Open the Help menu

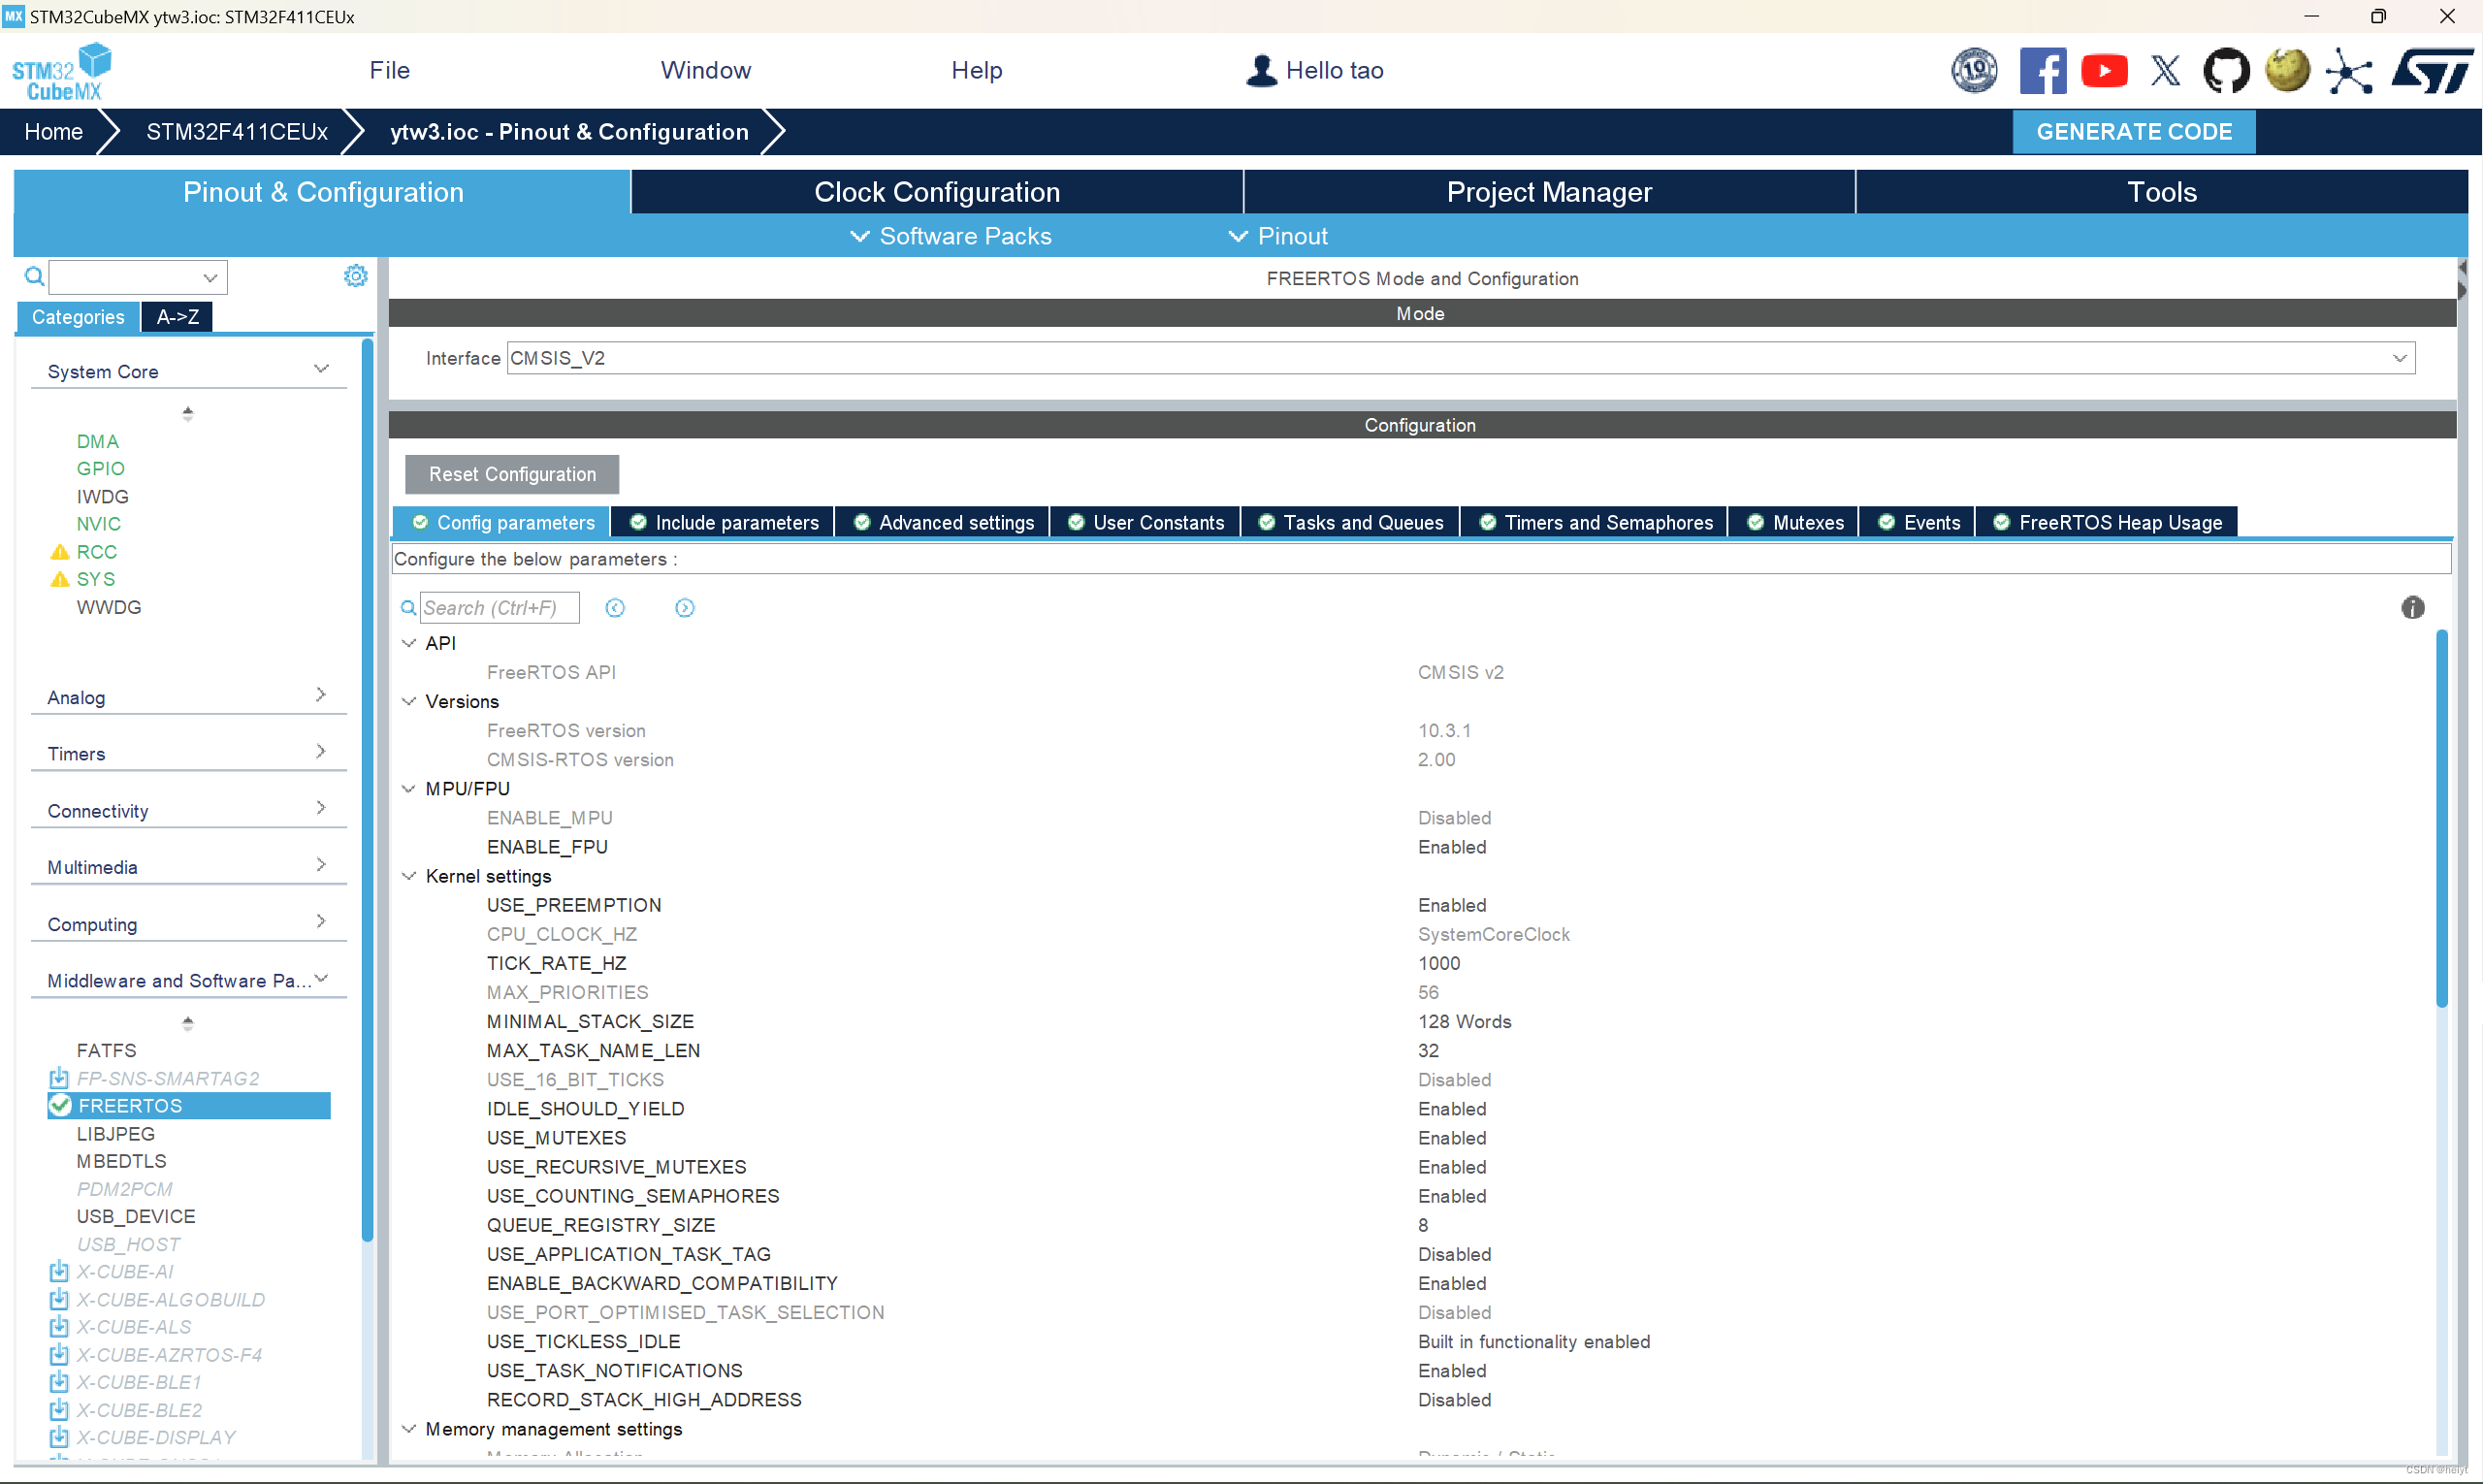tap(976, 70)
